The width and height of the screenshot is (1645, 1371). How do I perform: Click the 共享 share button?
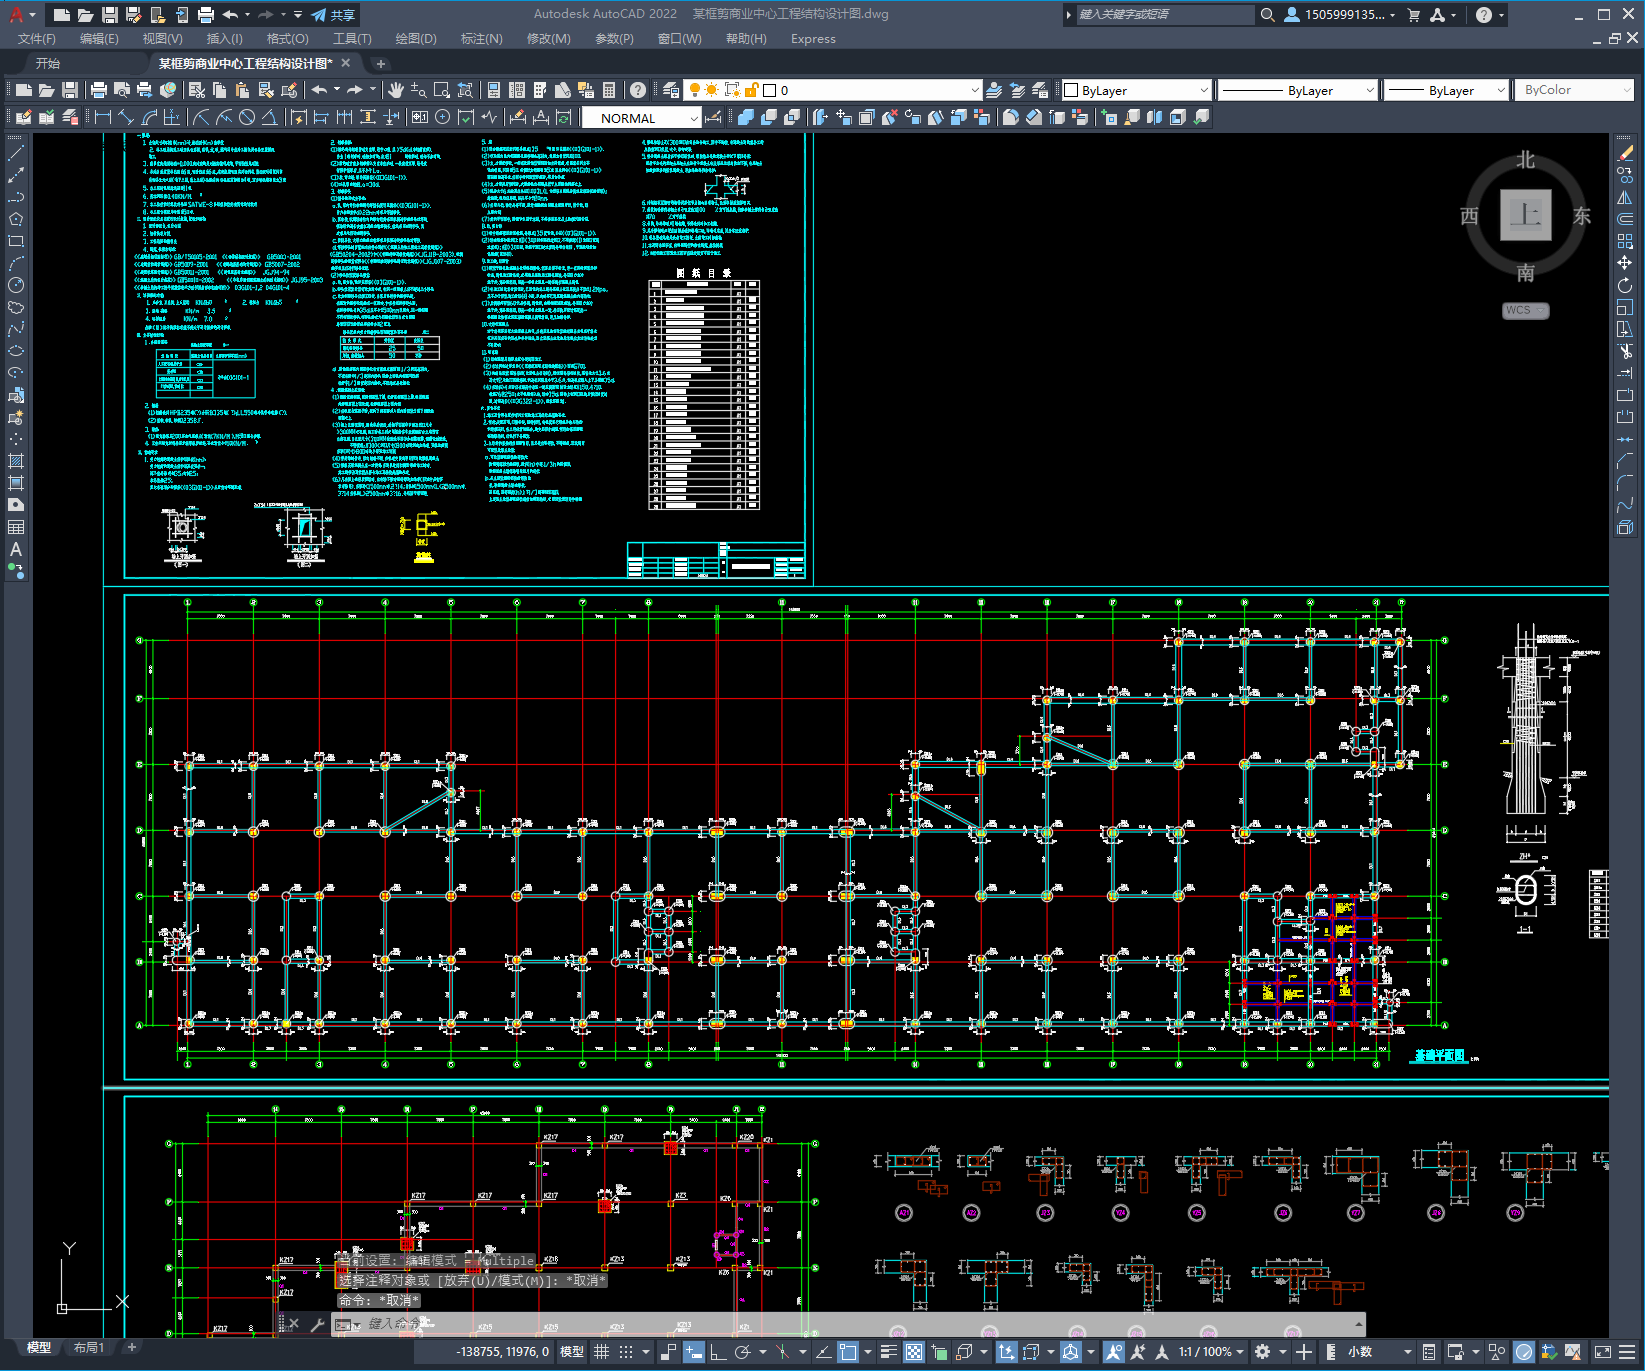pos(334,15)
